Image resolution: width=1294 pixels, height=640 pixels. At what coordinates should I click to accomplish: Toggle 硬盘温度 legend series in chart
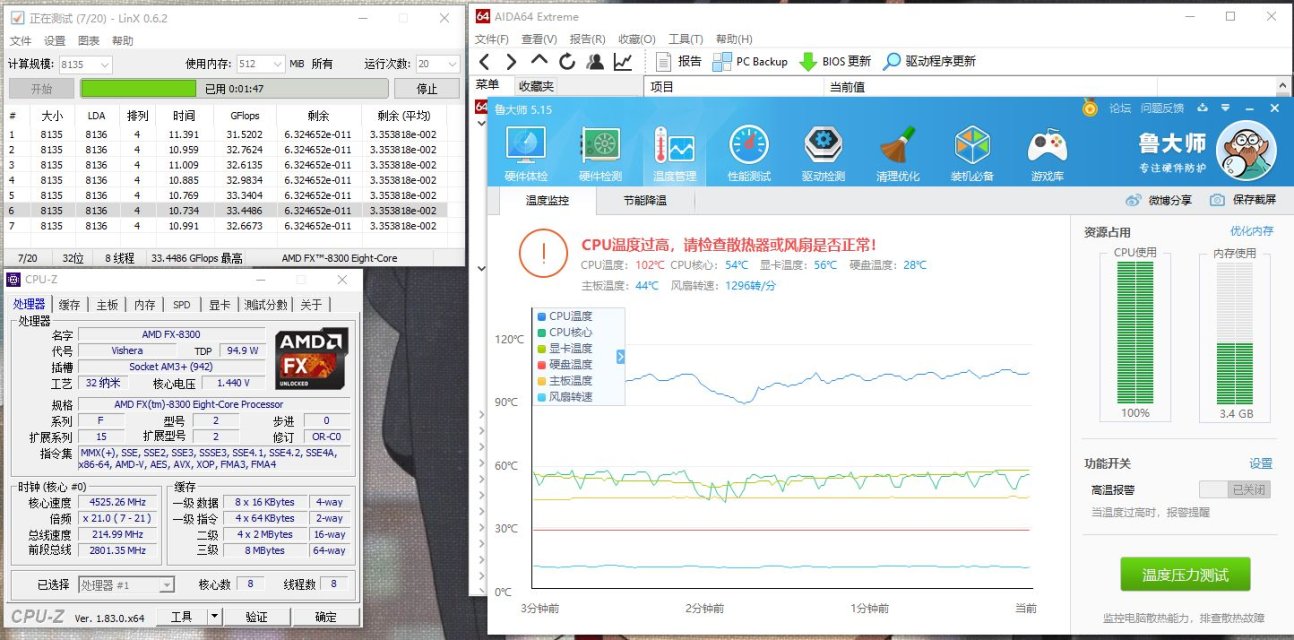(x=564, y=364)
